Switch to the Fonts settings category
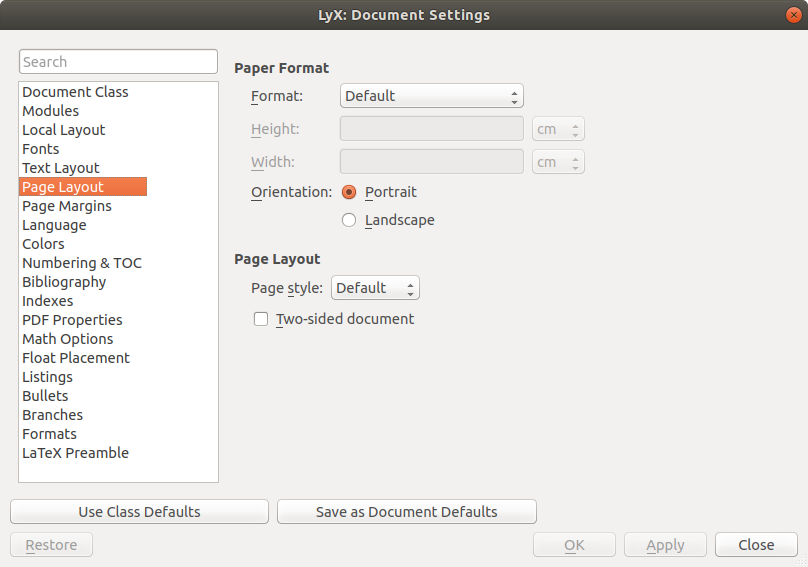This screenshot has width=808, height=567. tap(41, 149)
